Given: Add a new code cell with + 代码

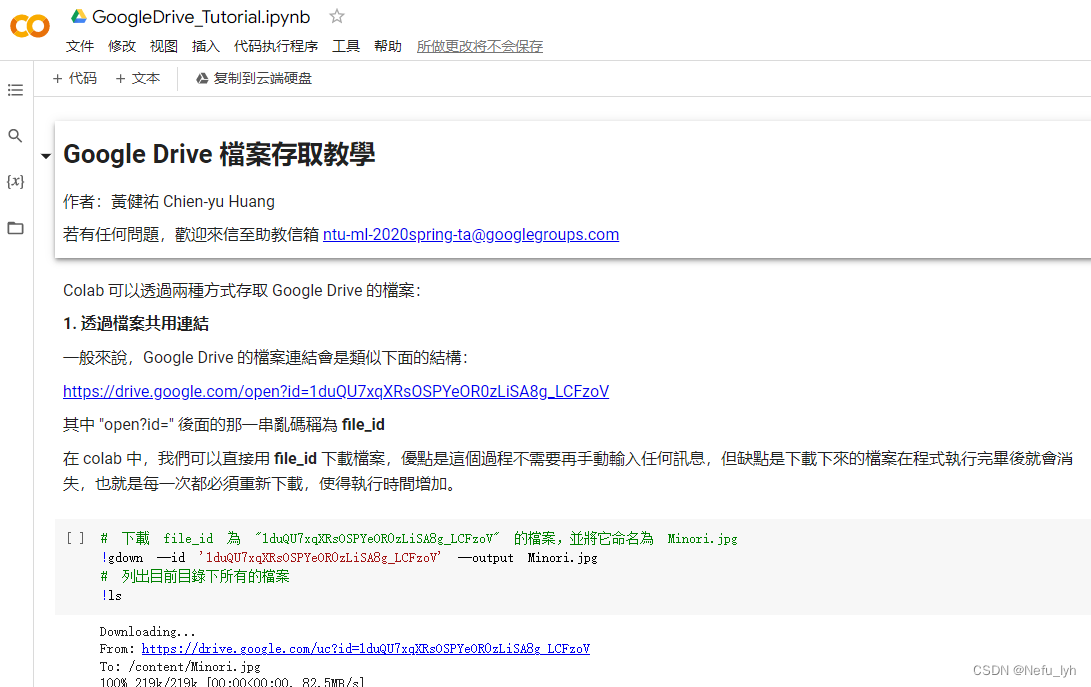Looking at the screenshot, I should (74, 77).
